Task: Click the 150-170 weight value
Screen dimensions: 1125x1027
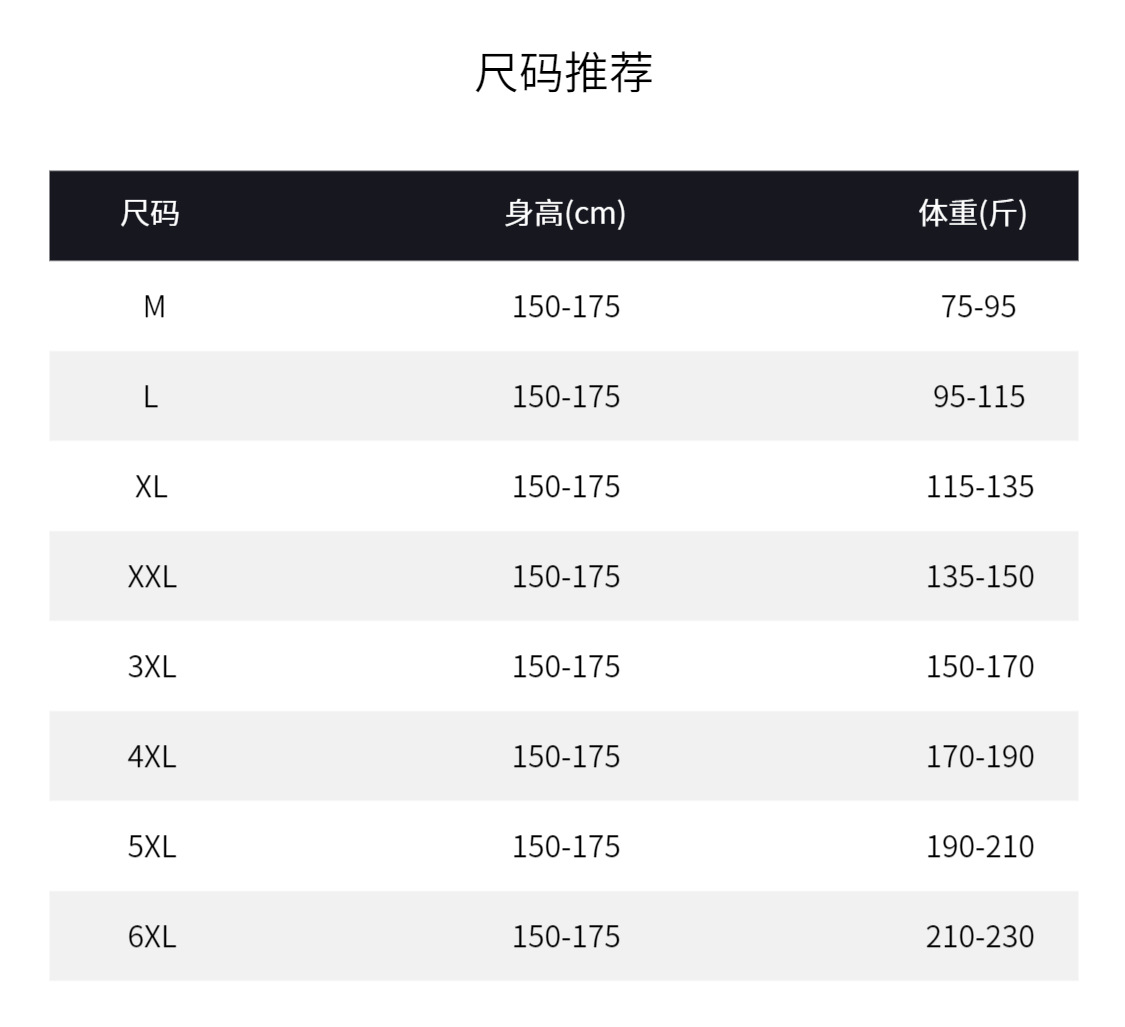Action: coord(980,666)
